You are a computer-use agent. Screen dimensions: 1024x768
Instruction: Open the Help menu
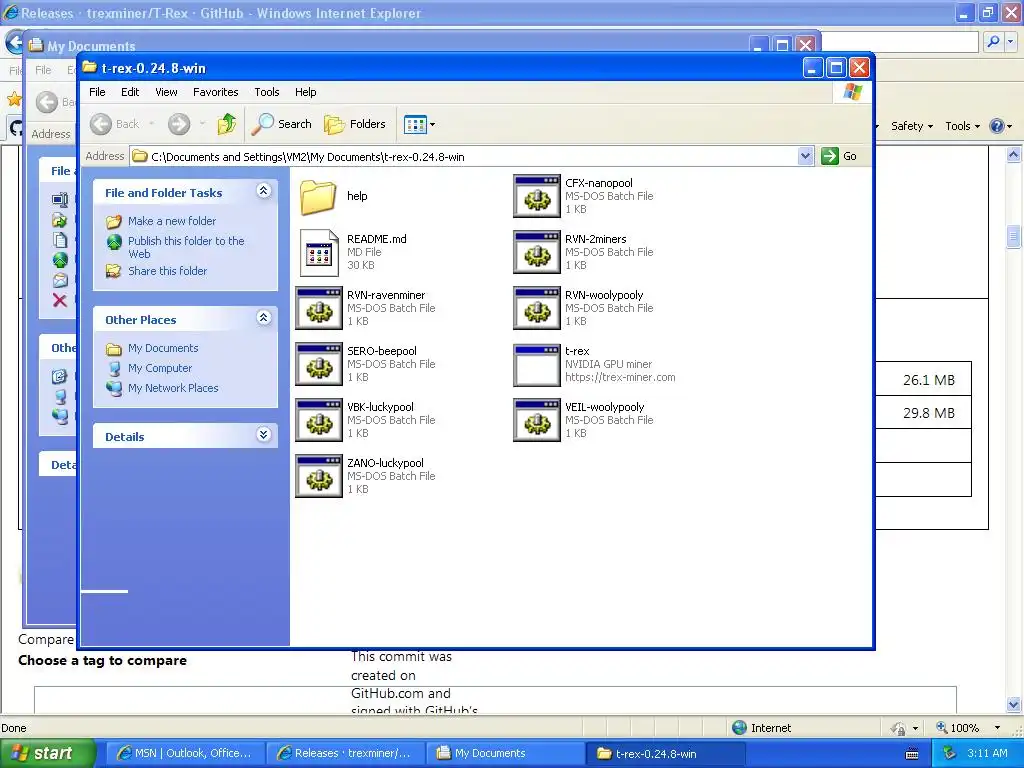(306, 92)
